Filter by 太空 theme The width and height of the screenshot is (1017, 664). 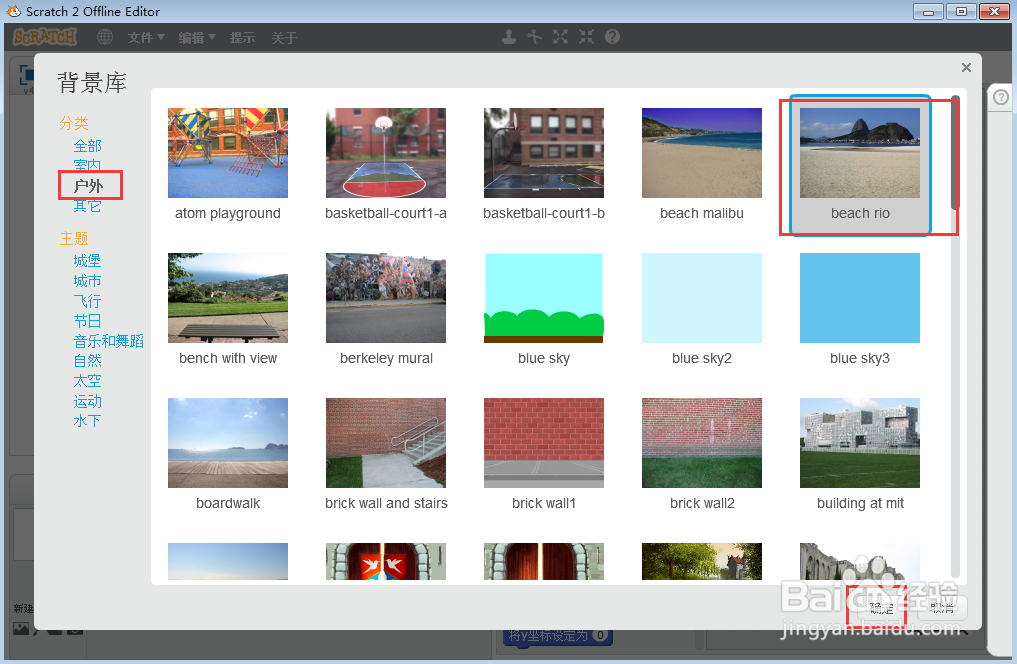88,381
